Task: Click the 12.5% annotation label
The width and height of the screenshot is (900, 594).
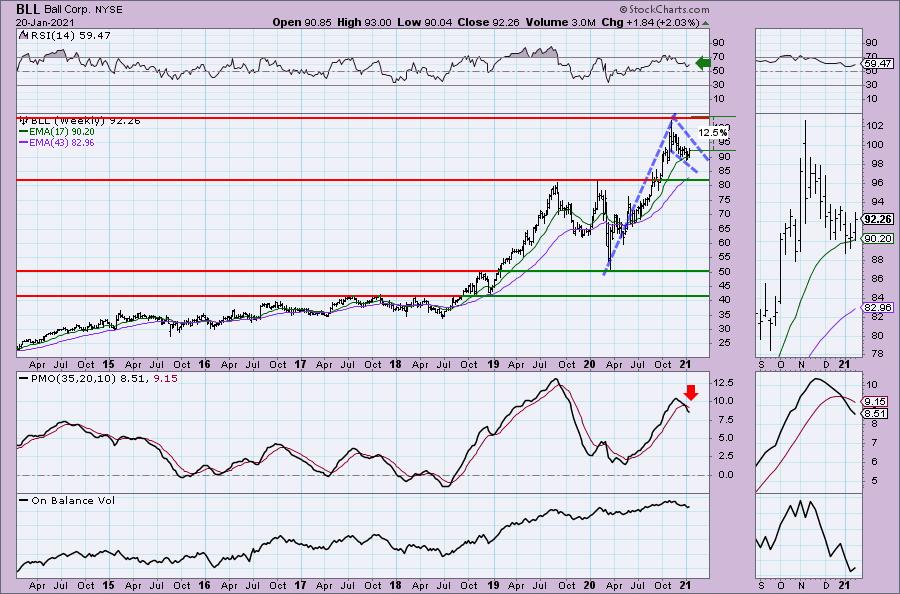Action: pos(712,133)
